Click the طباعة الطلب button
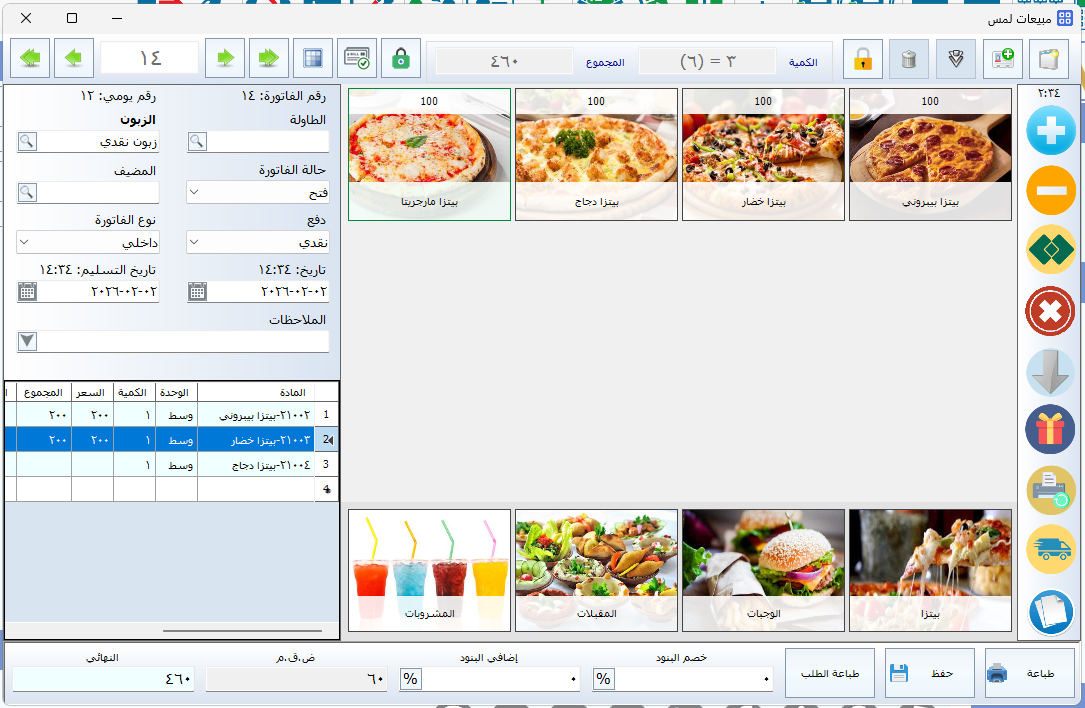Viewport: 1085px width, 708px height. pos(829,673)
